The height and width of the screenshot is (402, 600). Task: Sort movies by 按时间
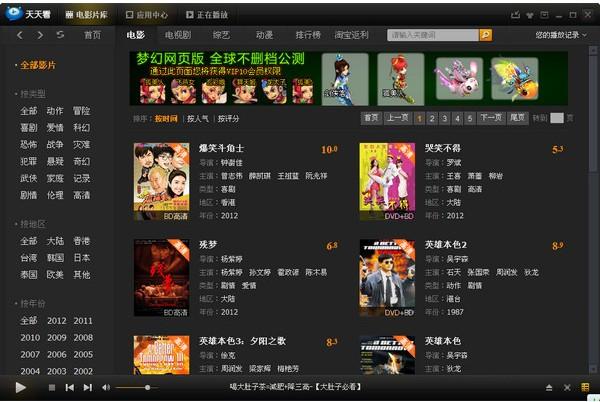click(166, 118)
